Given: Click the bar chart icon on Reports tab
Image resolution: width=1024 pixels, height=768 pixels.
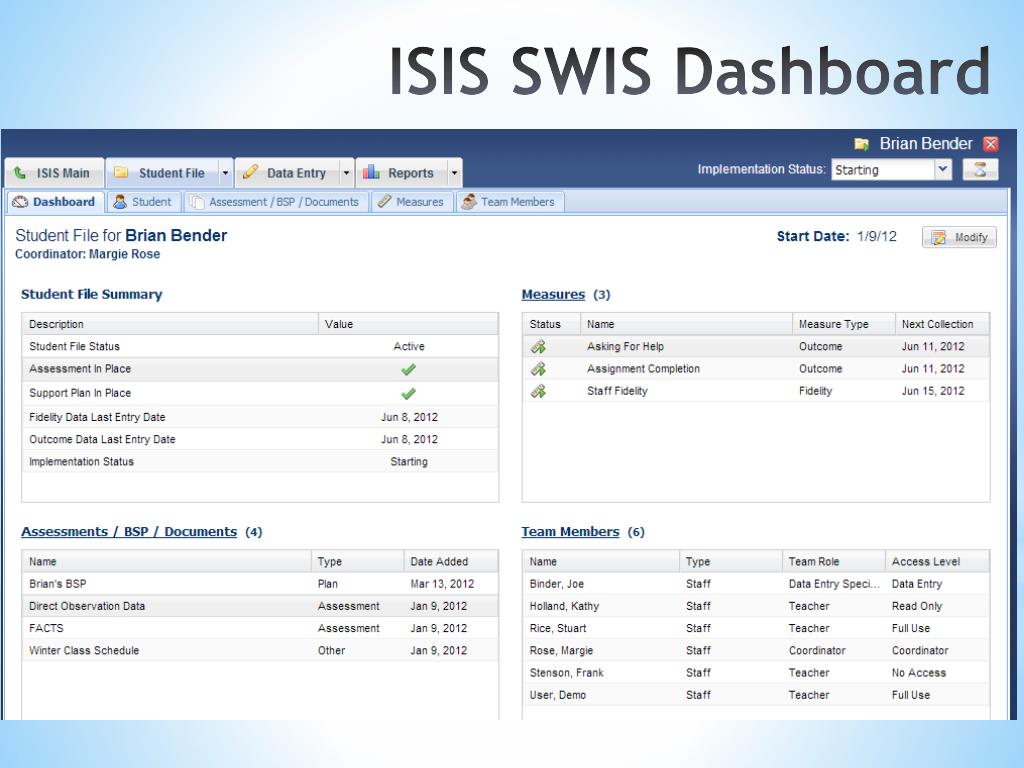Looking at the screenshot, I should pyautogui.click(x=372, y=172).
